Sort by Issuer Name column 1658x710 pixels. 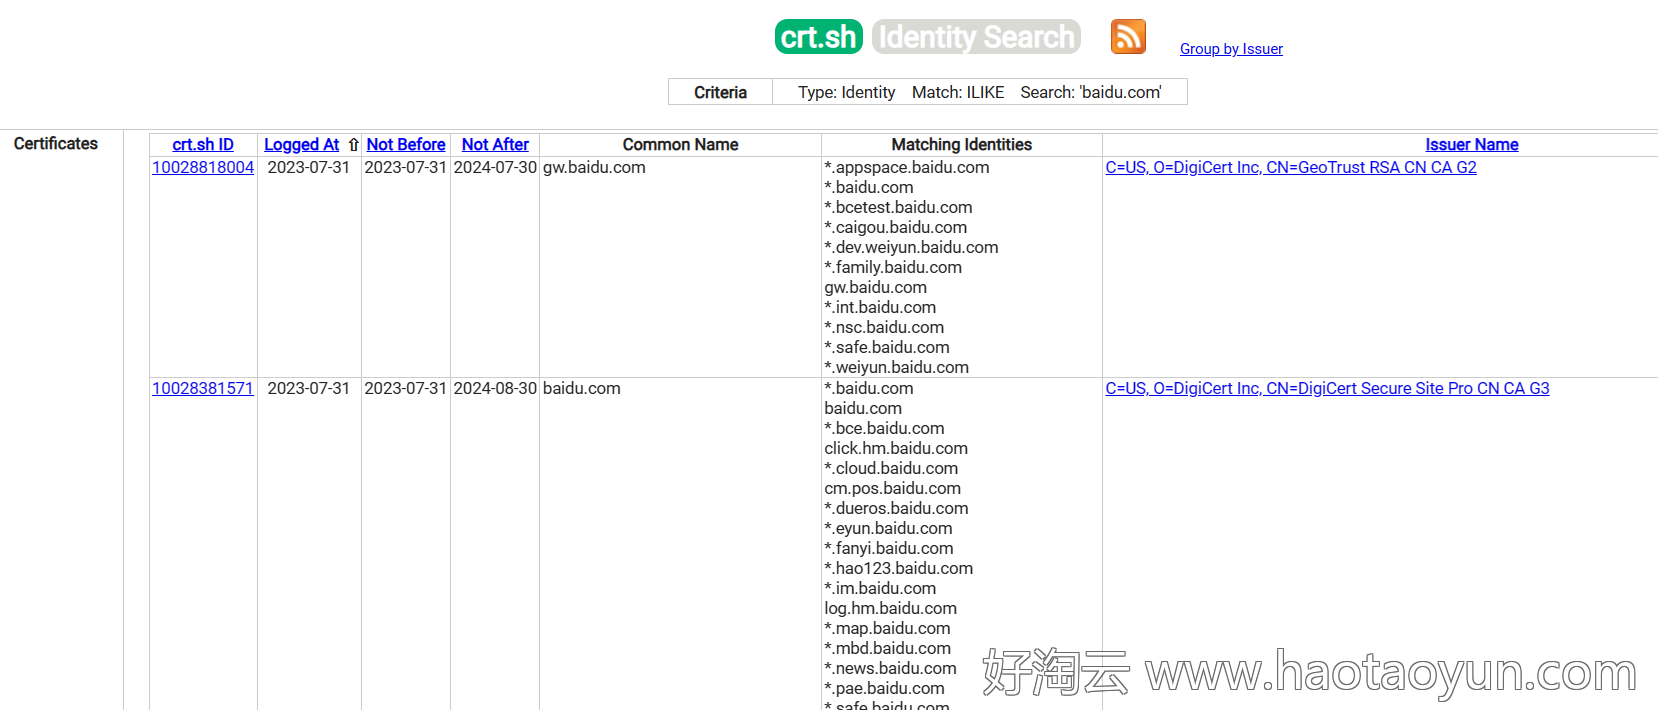pyautogui.click(x=1472, y=145)
